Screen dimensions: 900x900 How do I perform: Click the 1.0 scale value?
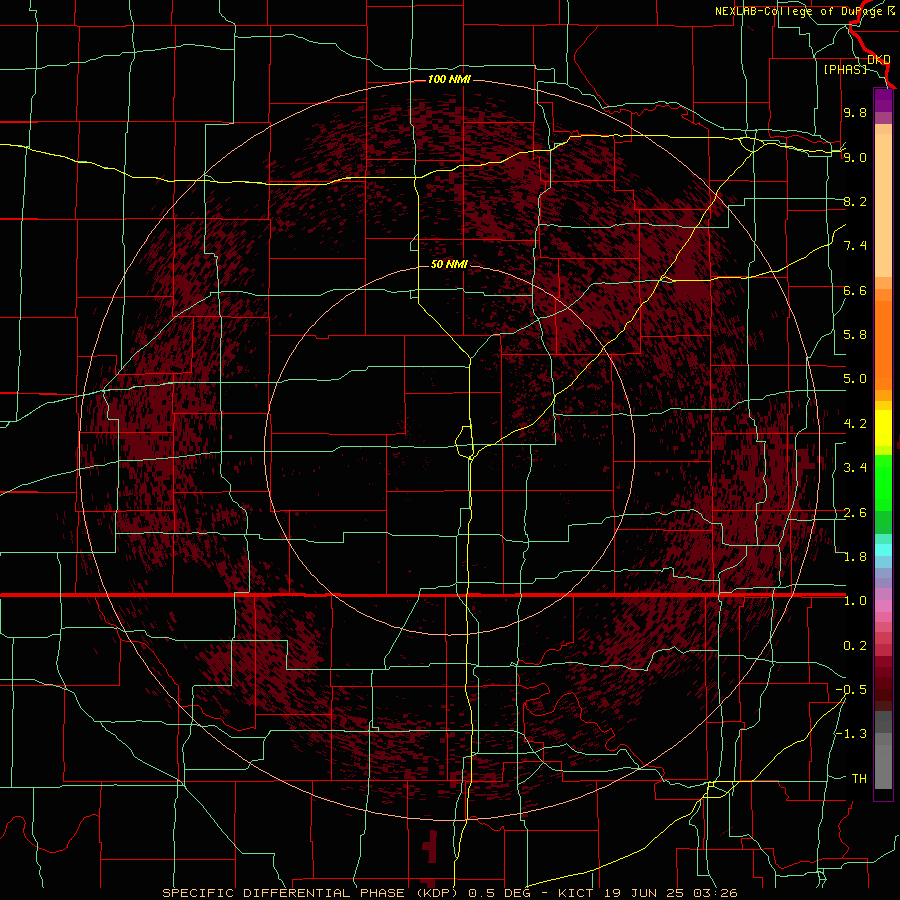855,601
